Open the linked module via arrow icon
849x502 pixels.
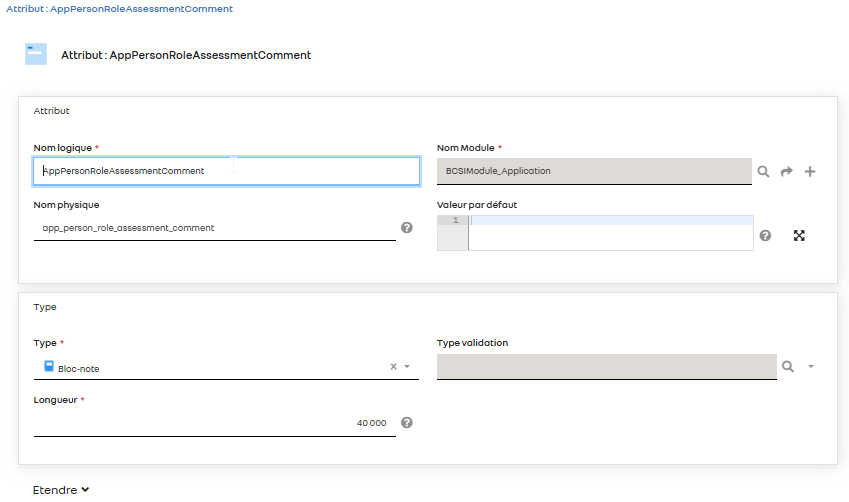pos(787,172)
